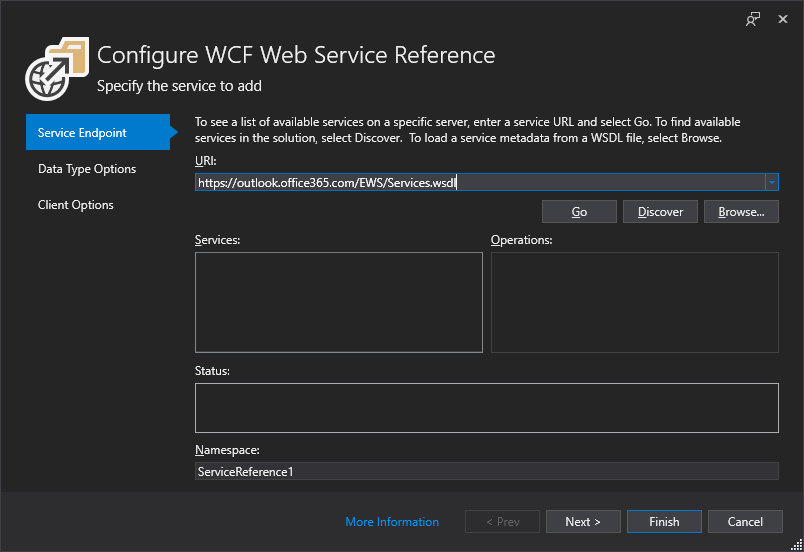This screenshot has height=552, width=804.
Task: Open the Data Type Options page
Action: [87, 169]
